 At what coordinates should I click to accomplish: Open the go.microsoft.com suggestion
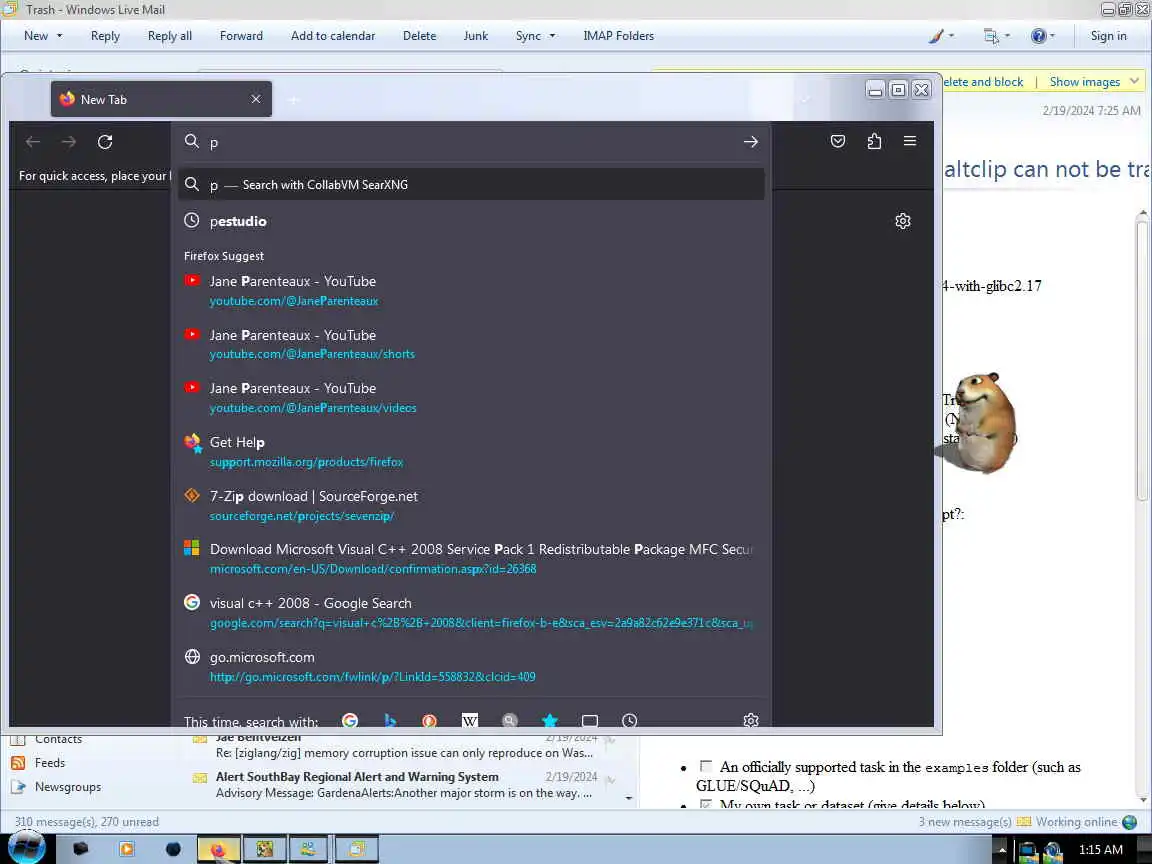click(471, 666)
